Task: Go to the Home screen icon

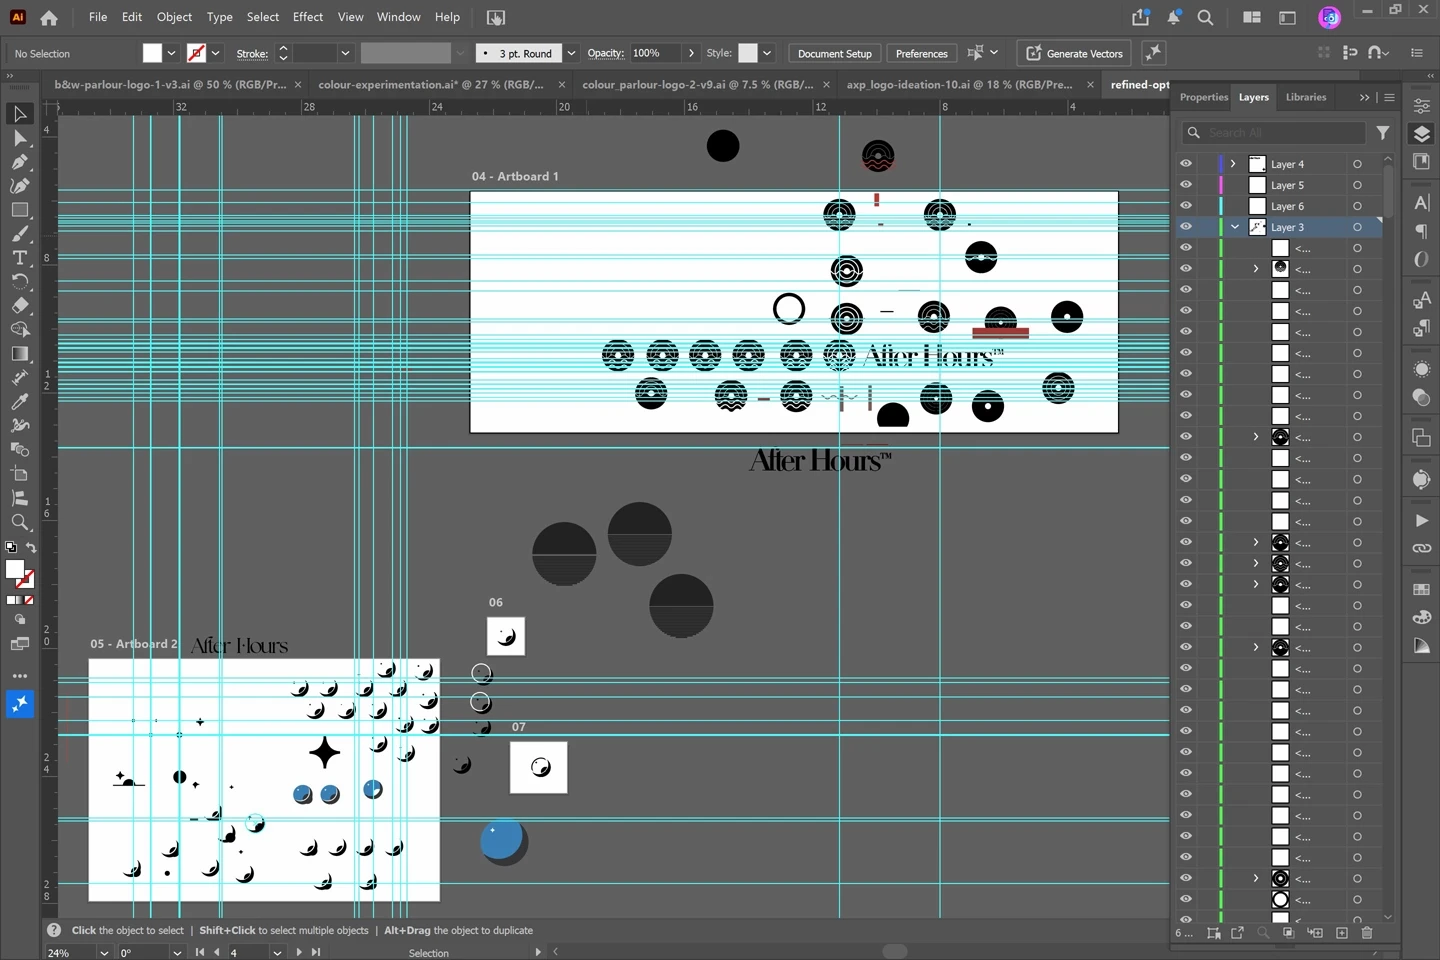Action: pos(49,17)
